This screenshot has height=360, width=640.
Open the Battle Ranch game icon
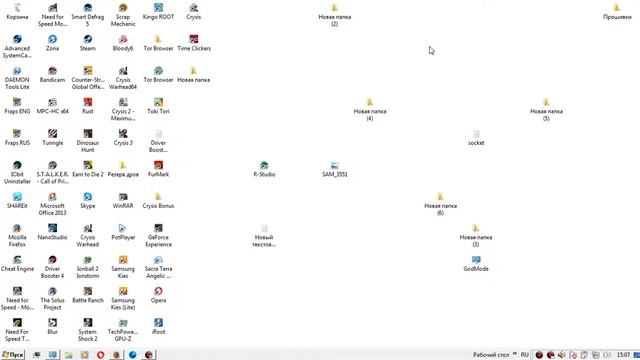tap(88, 295)
